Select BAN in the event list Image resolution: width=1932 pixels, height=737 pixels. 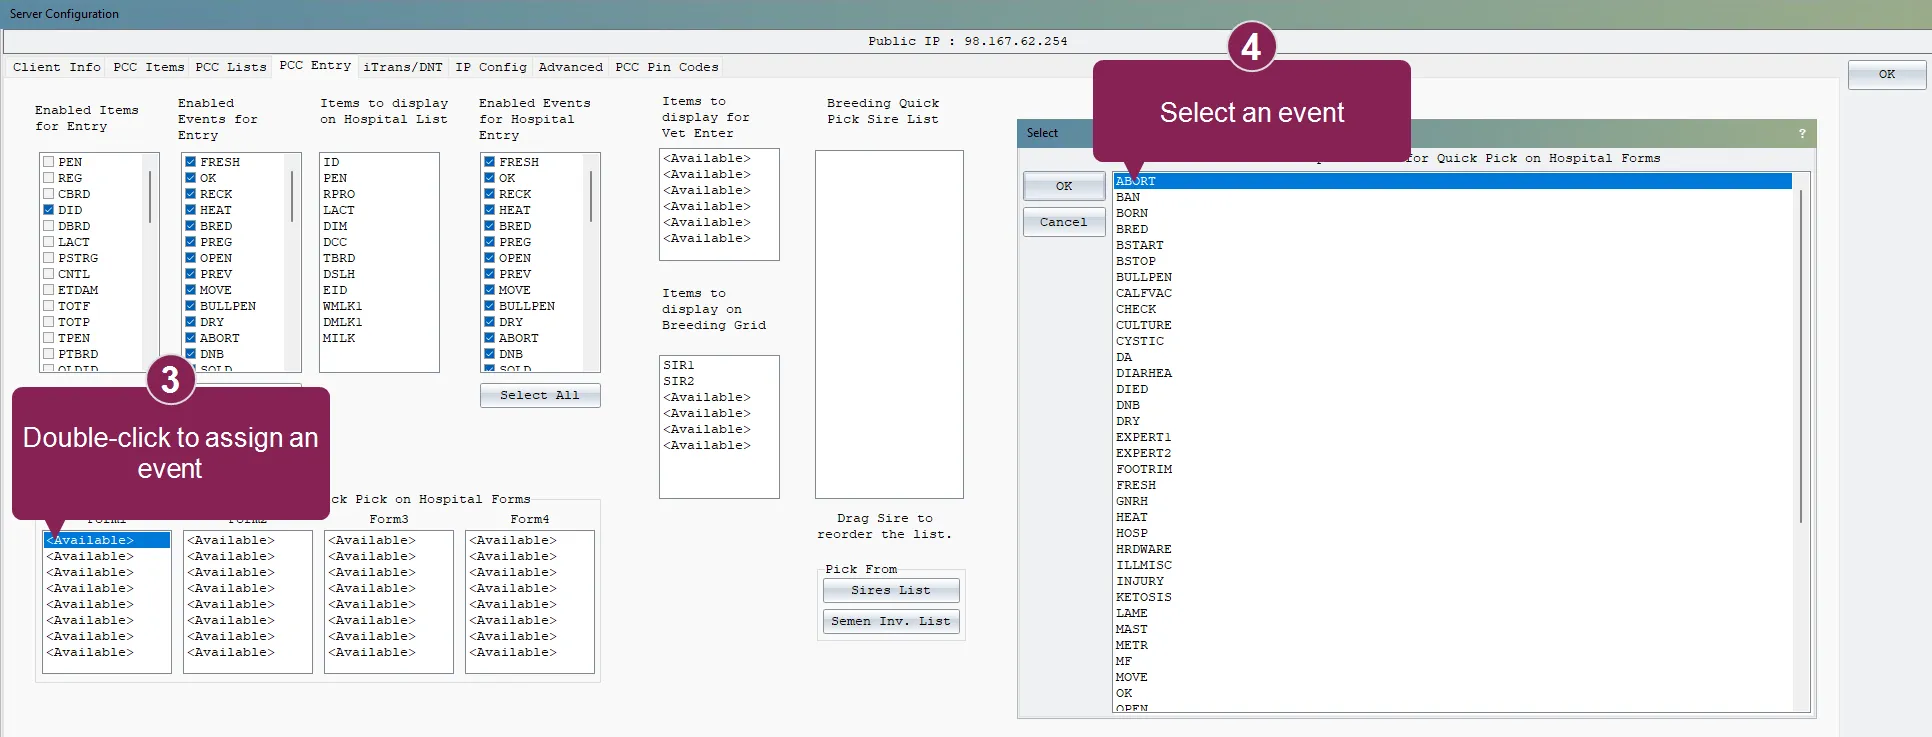(1128, 197)
